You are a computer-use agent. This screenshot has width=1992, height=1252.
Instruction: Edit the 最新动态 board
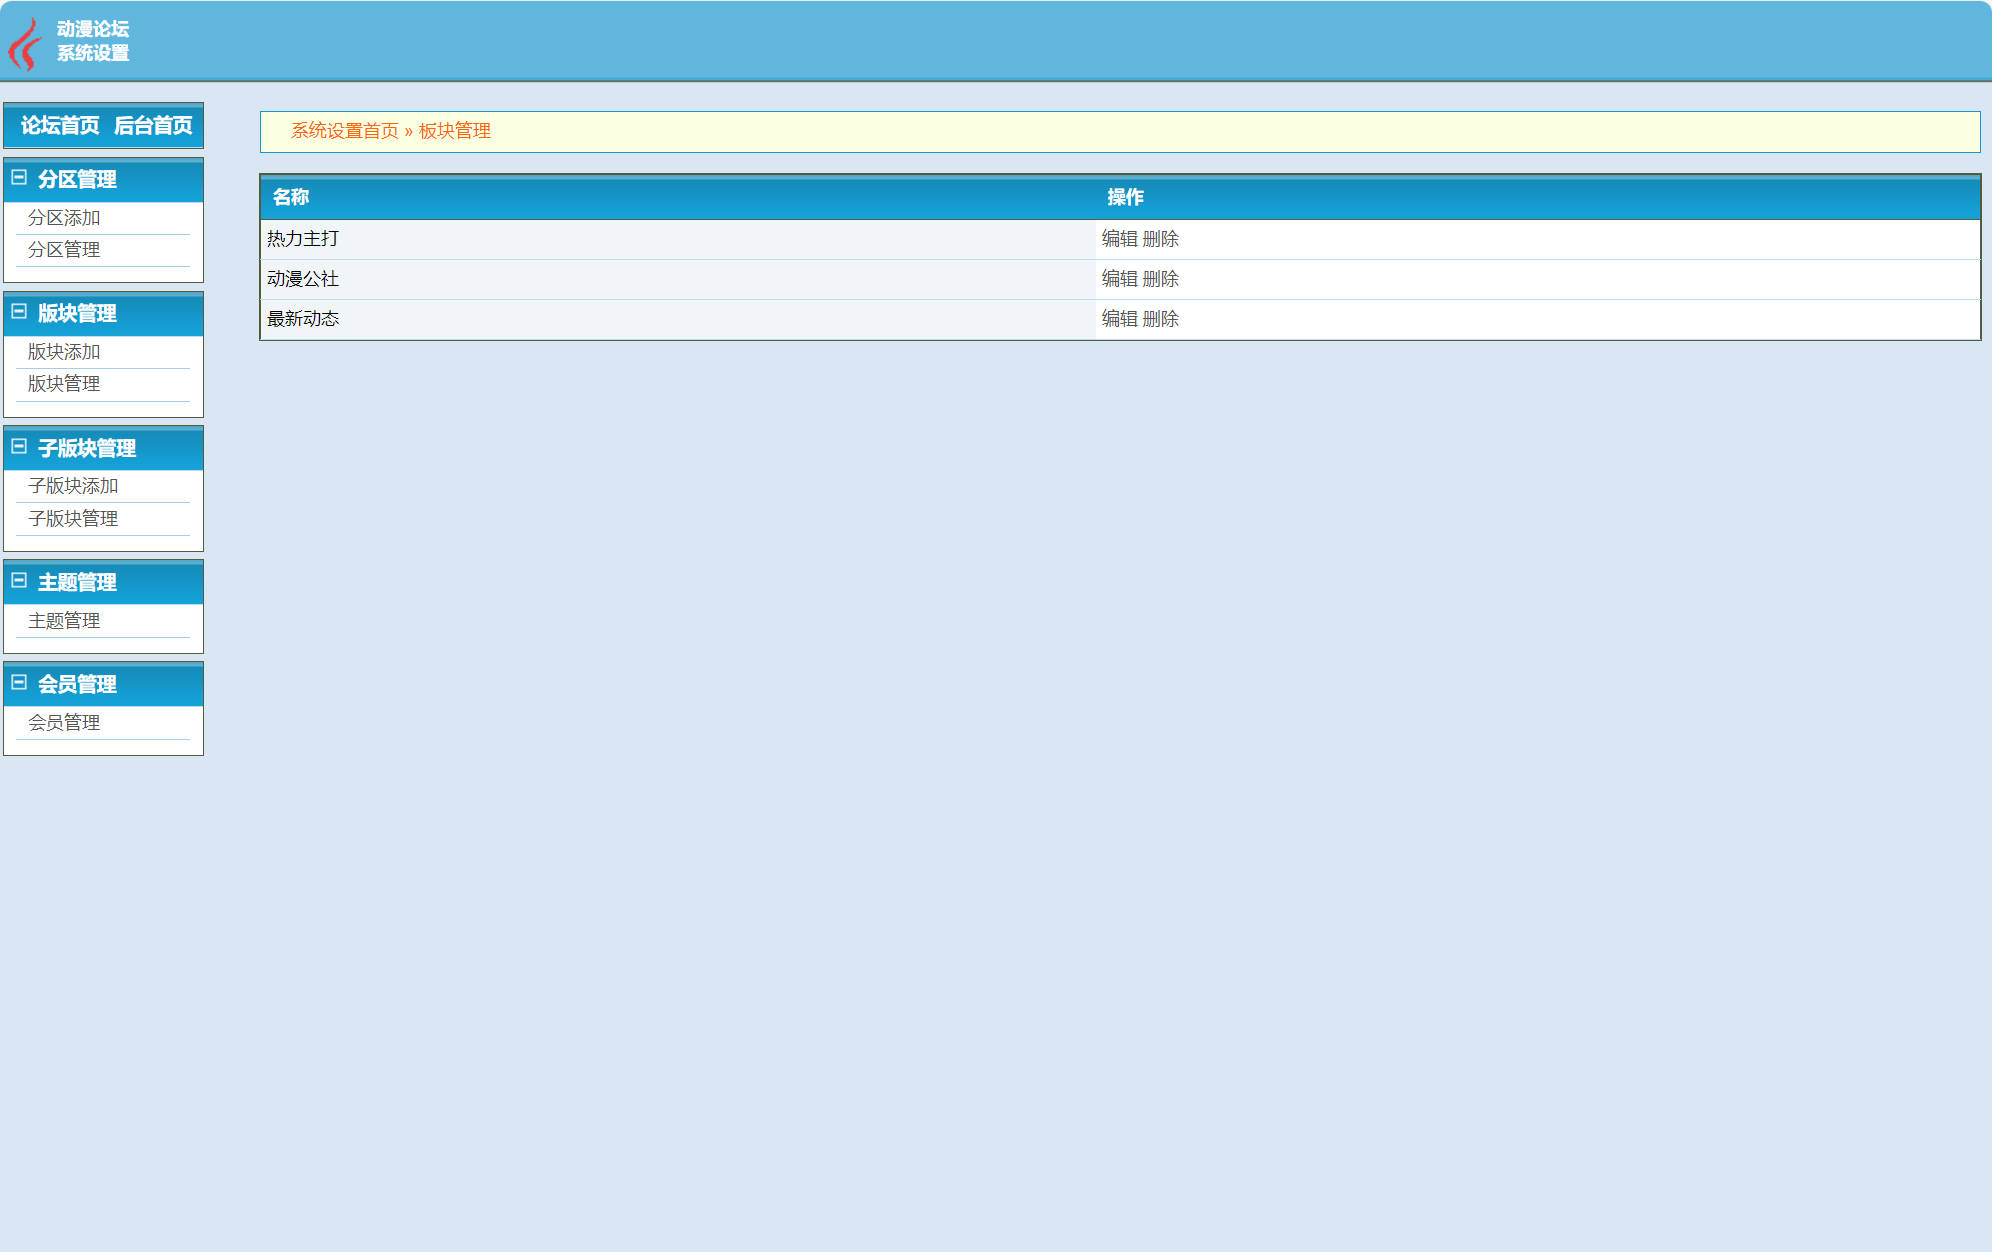pyautogui.click(x=1119, y=319)
